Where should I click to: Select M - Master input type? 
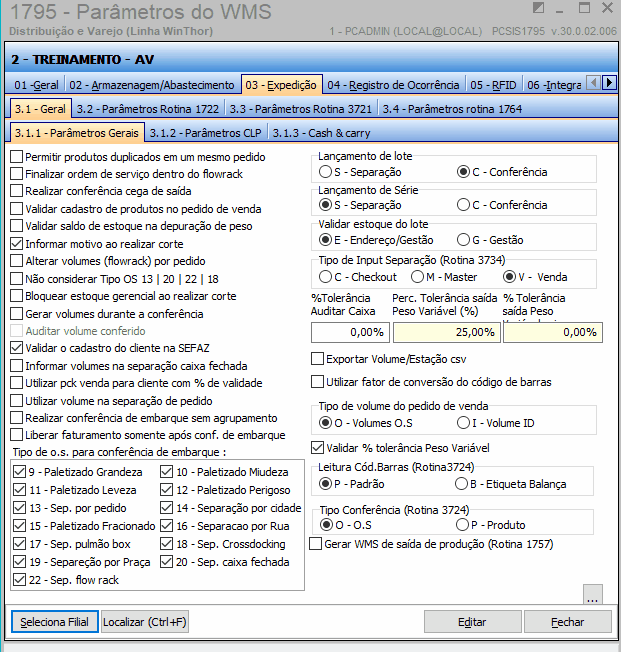point(417,277)
